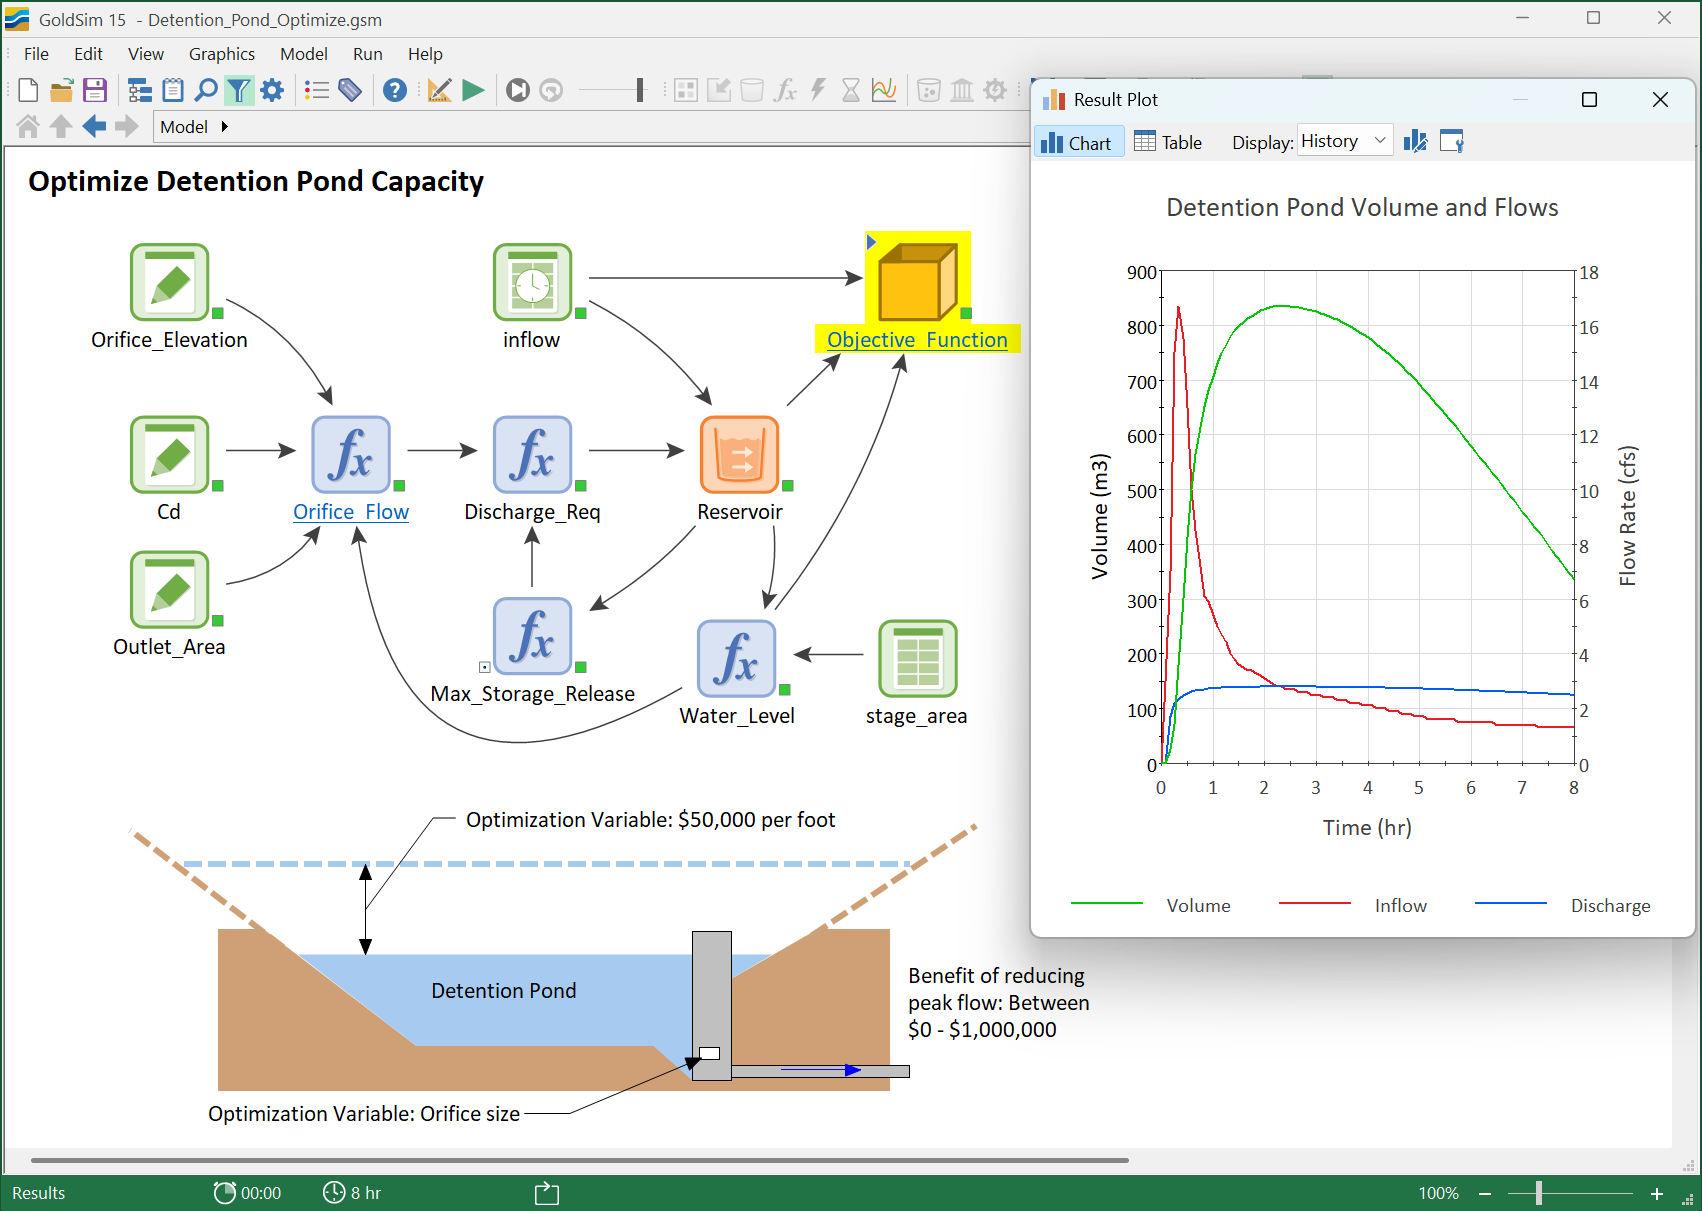Image resolution: width=1702 pixels, height=1211 pixels.
Task: Click the Home navigation icon
Action: 28,126
